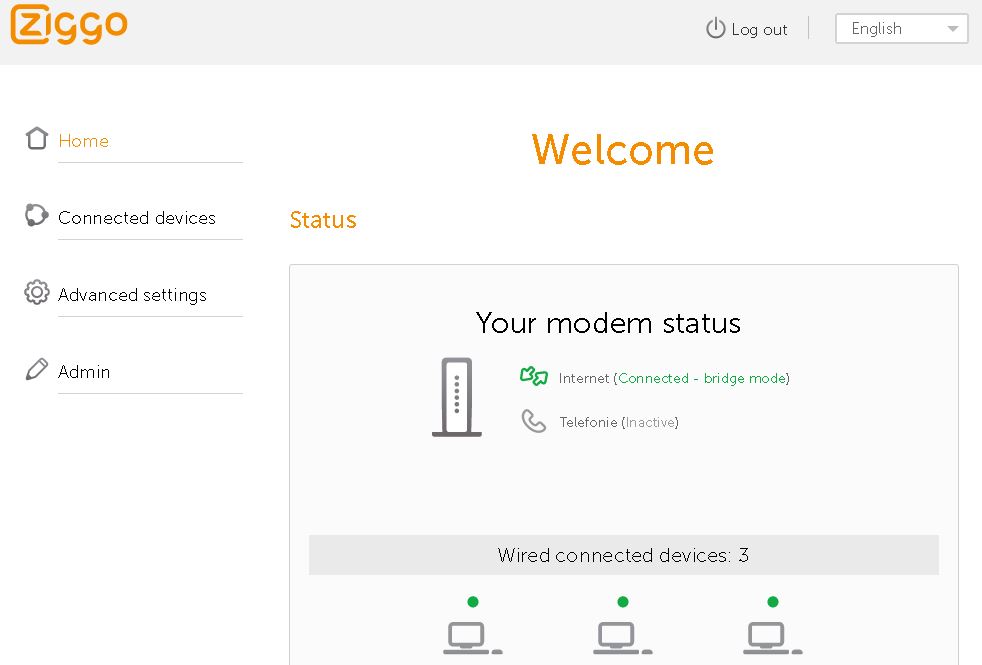The width and height of the screenshot is (982, 665).
Task: Click the Home house icon
Action: (x=37, y=139)
